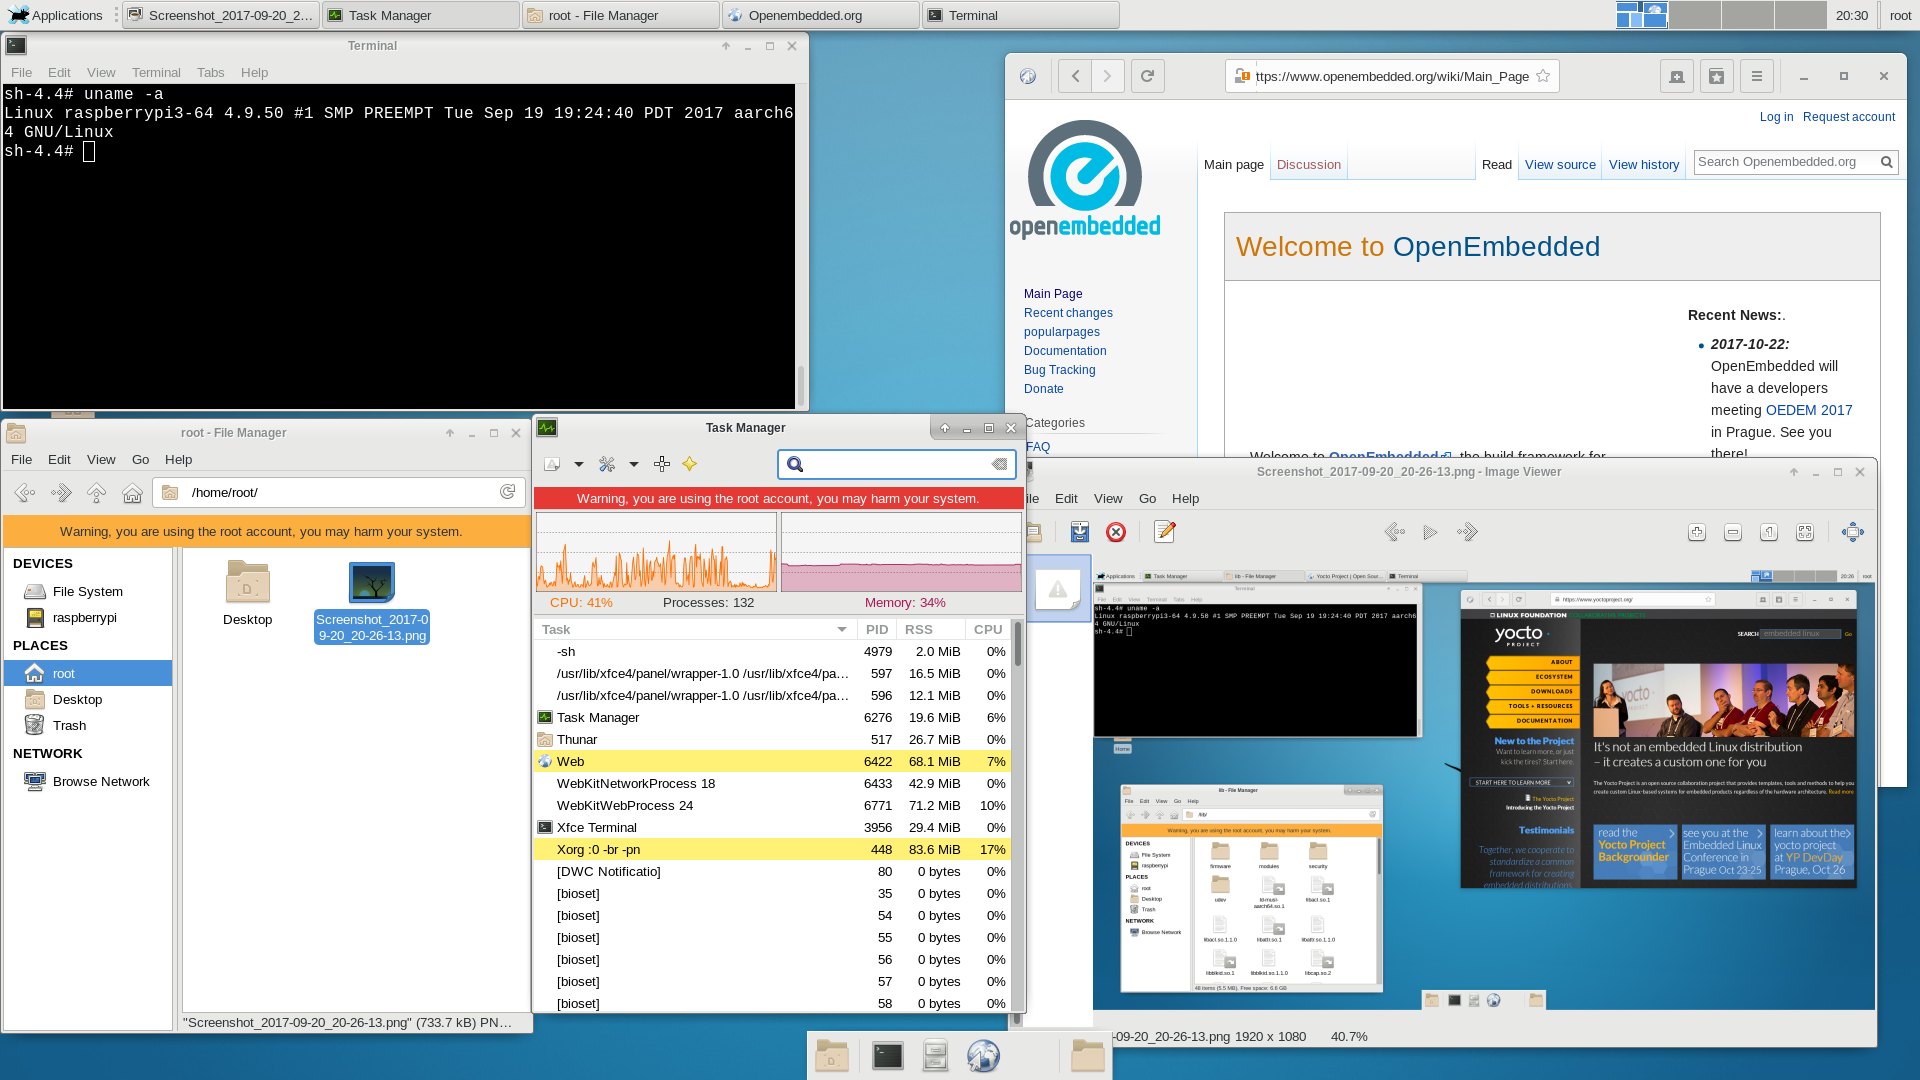Go back in File Manager

[25, 492]
